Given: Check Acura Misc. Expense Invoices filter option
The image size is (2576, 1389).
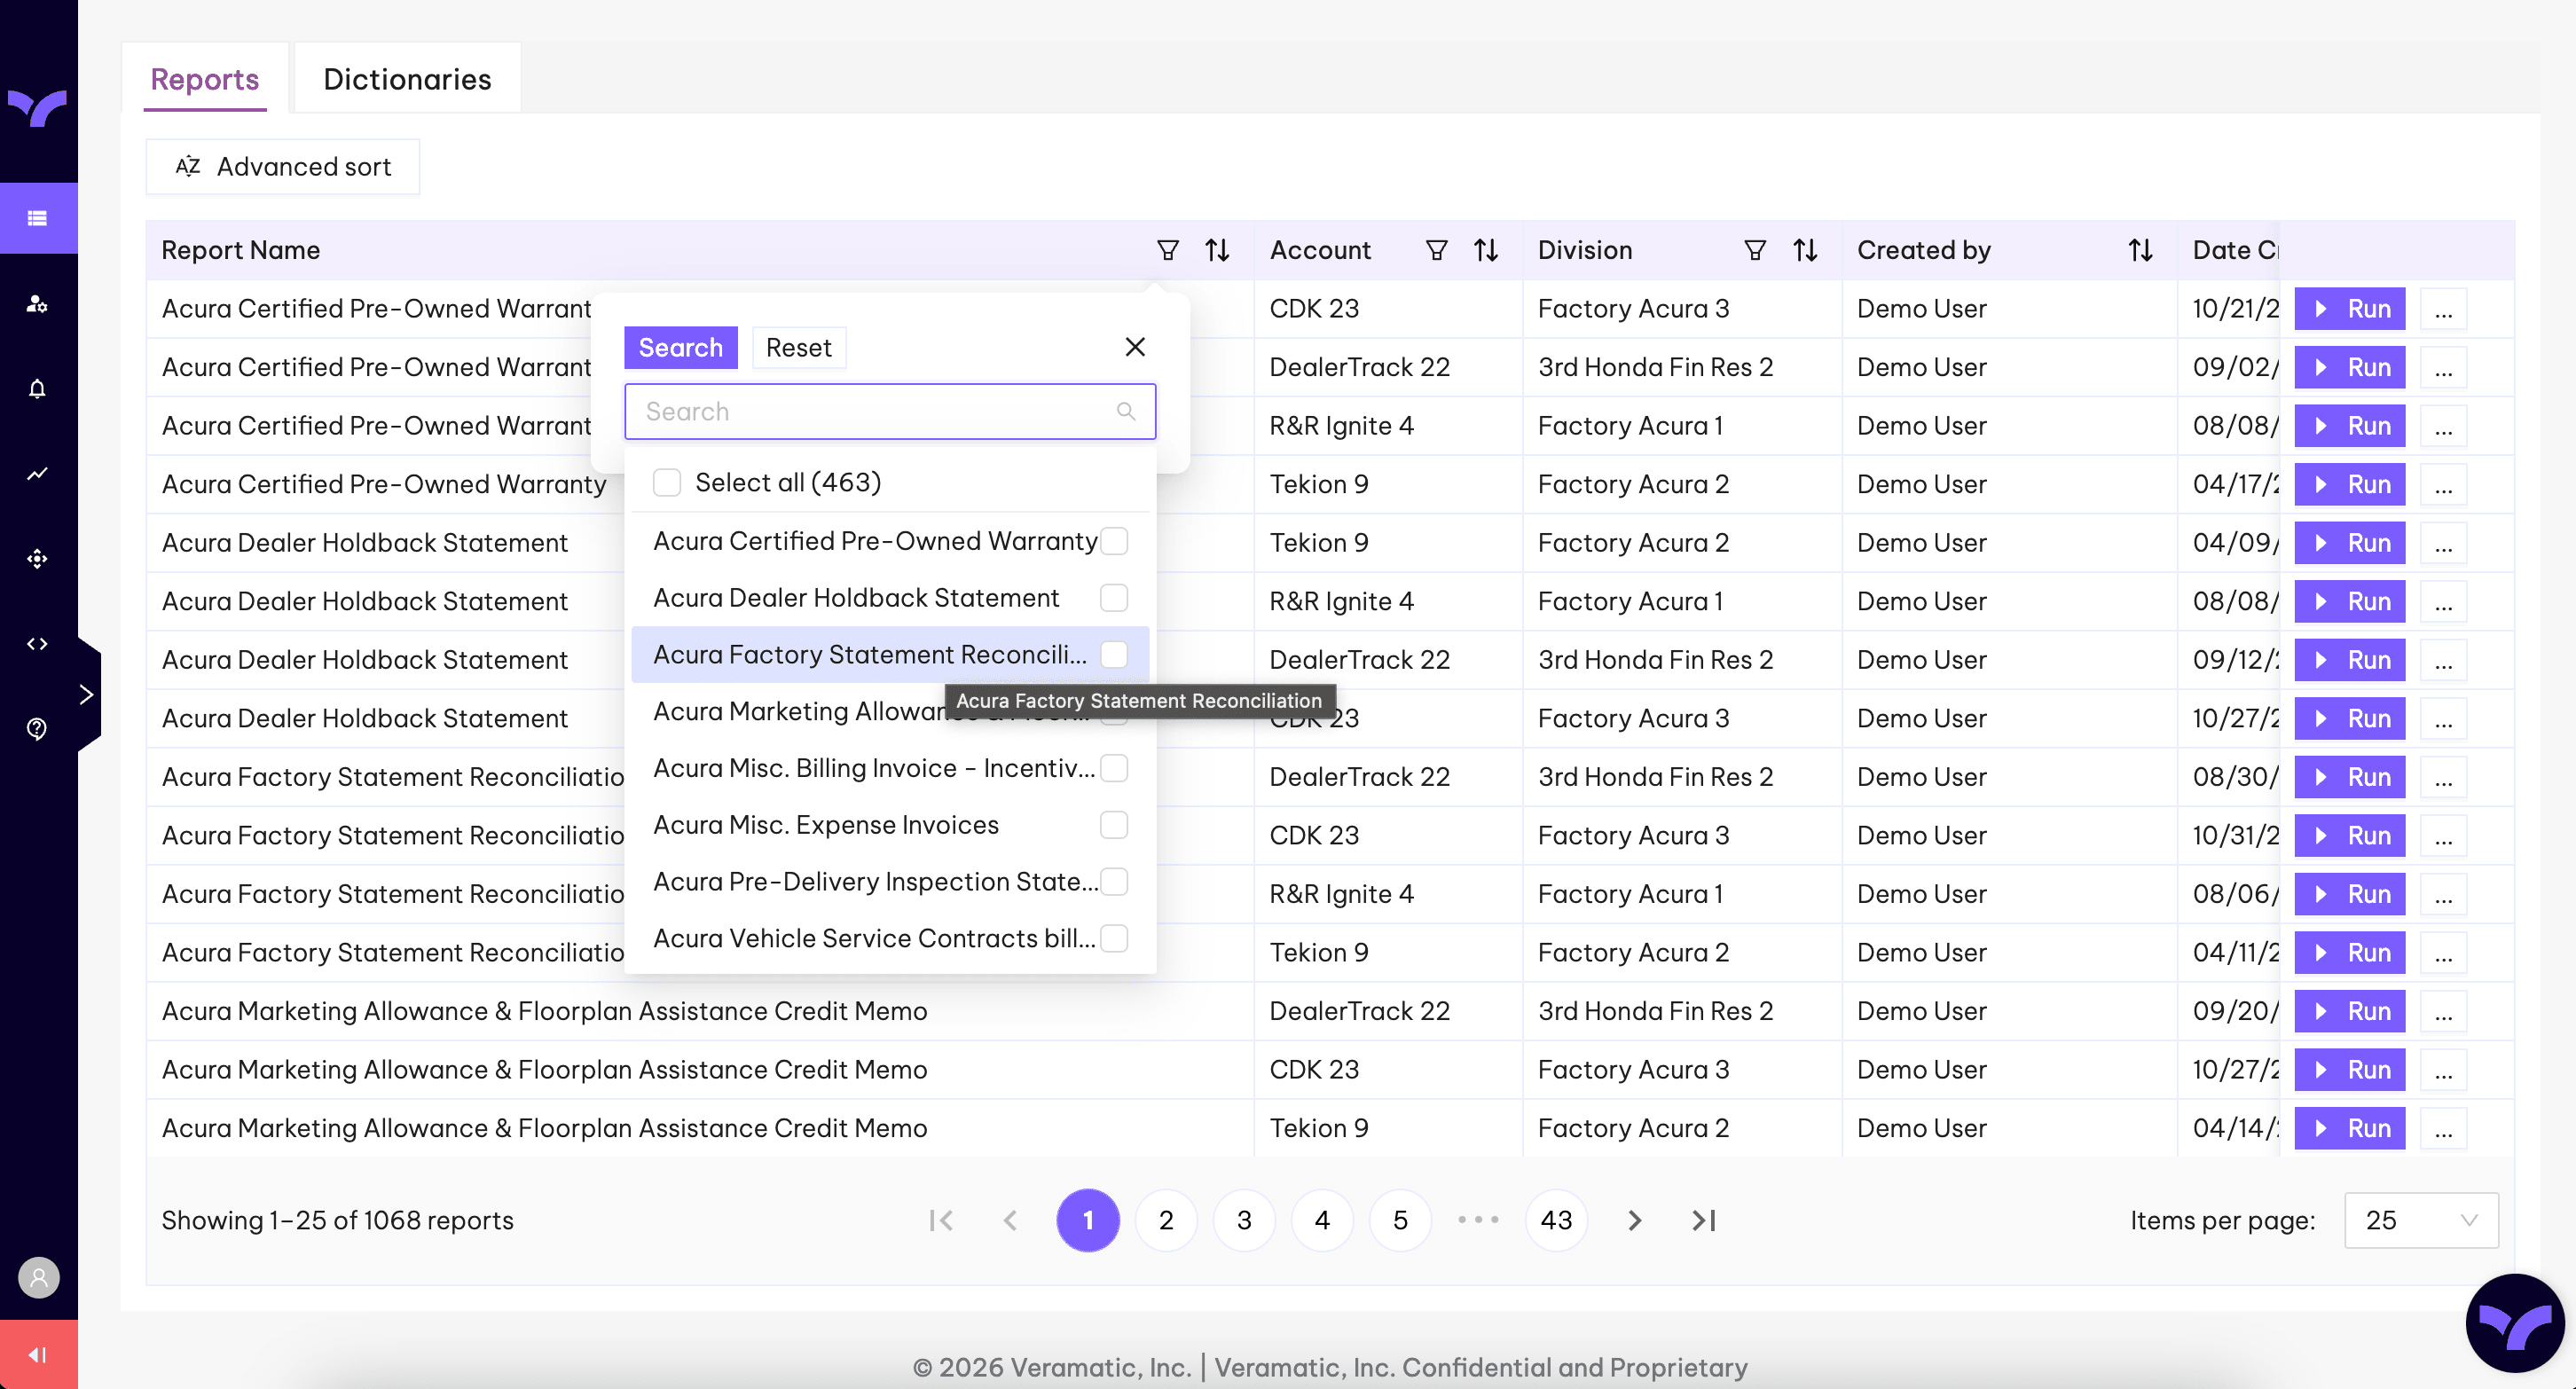Looking at the screenshot, I should click(x=1114, y=824).
